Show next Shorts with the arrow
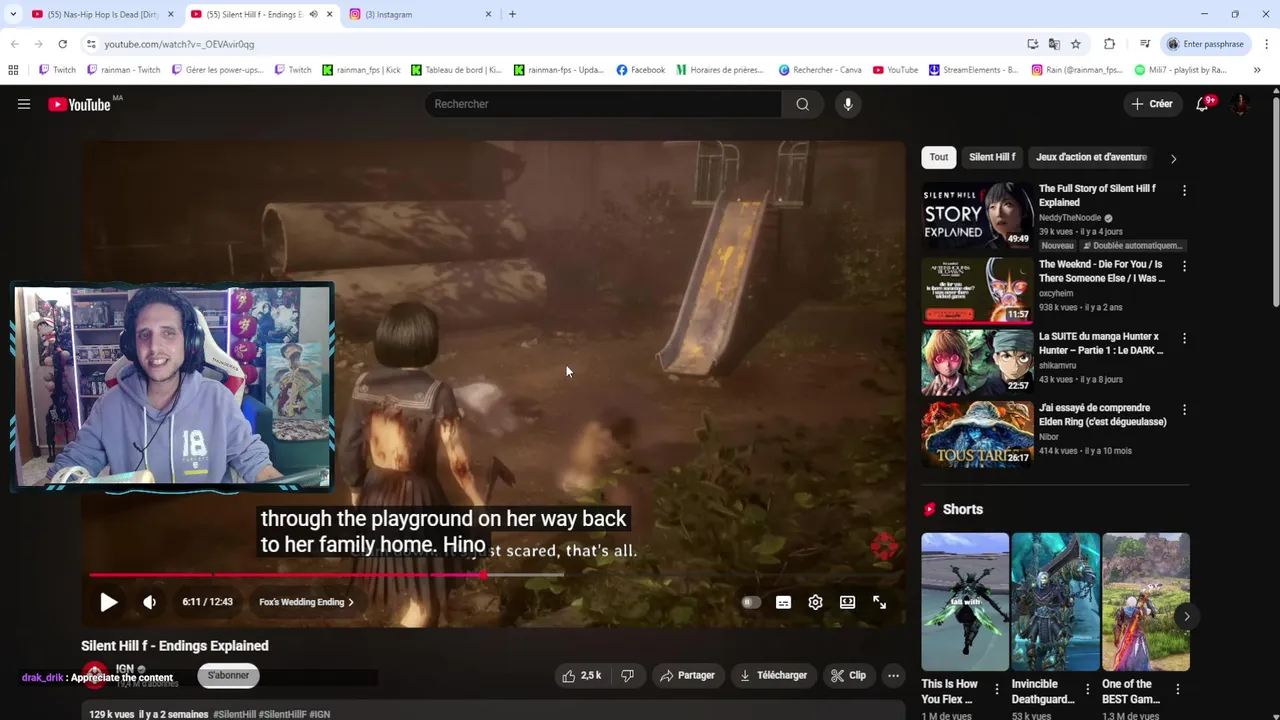This screenshot has width=1280, height=720. pos(1186,616)
